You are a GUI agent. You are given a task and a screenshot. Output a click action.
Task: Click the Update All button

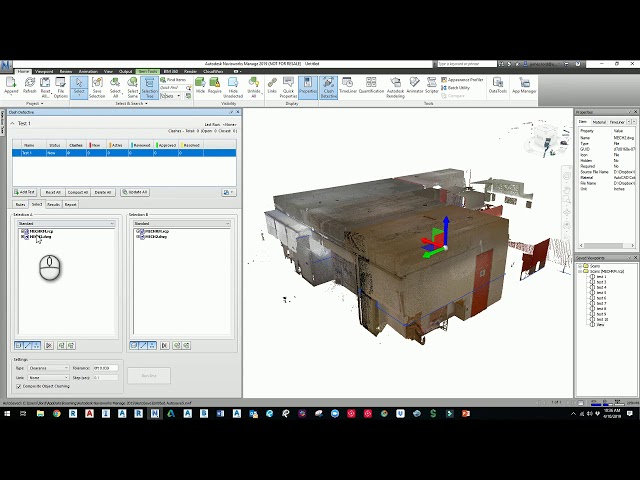[x=135, y=192]
